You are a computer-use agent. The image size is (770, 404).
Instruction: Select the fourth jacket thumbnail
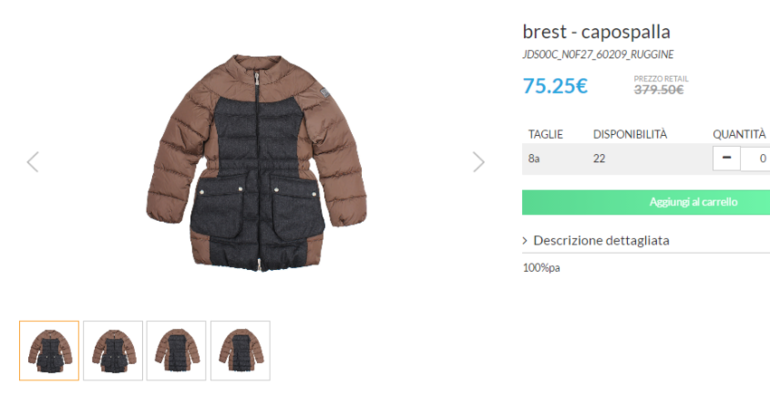pos(240,350)
